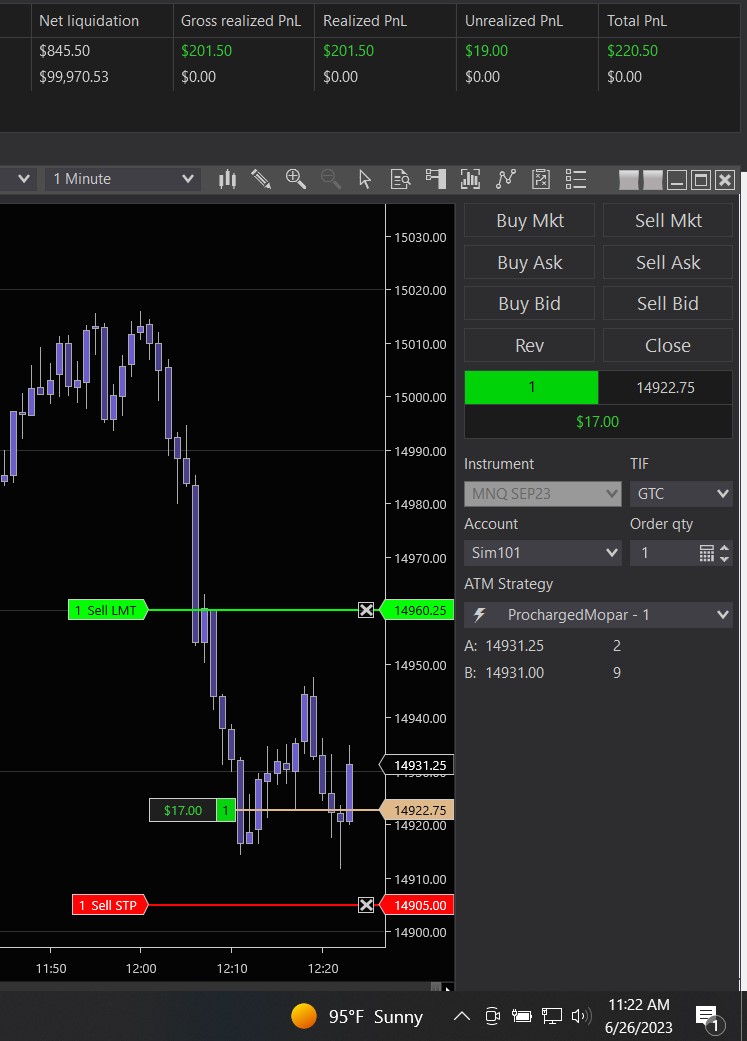Click the Buy Bid button
This screenshot has width=747, height=1041.
529,303
